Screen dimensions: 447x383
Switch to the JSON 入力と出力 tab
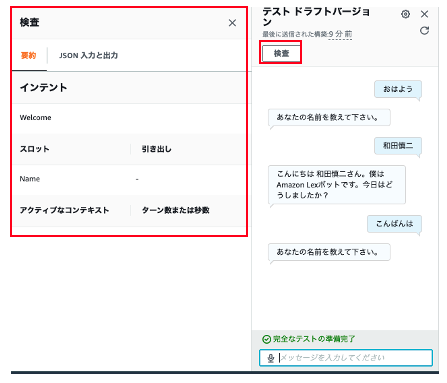click(88, 56)
